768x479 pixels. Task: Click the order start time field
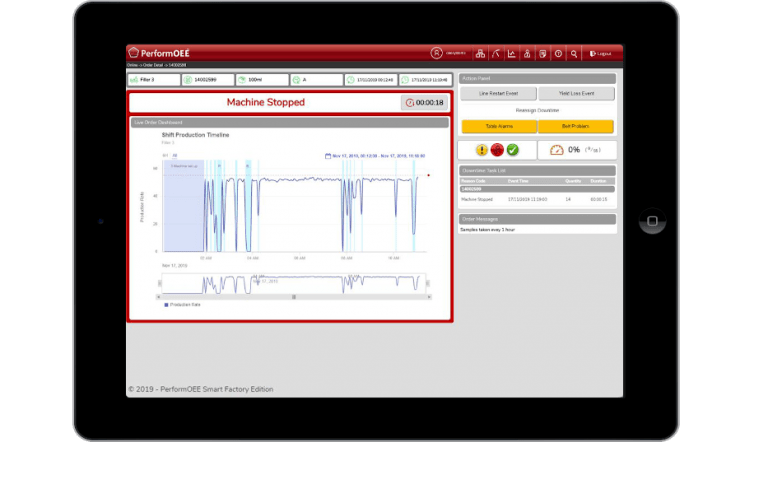pyautogui.click(x=371, y=79)
